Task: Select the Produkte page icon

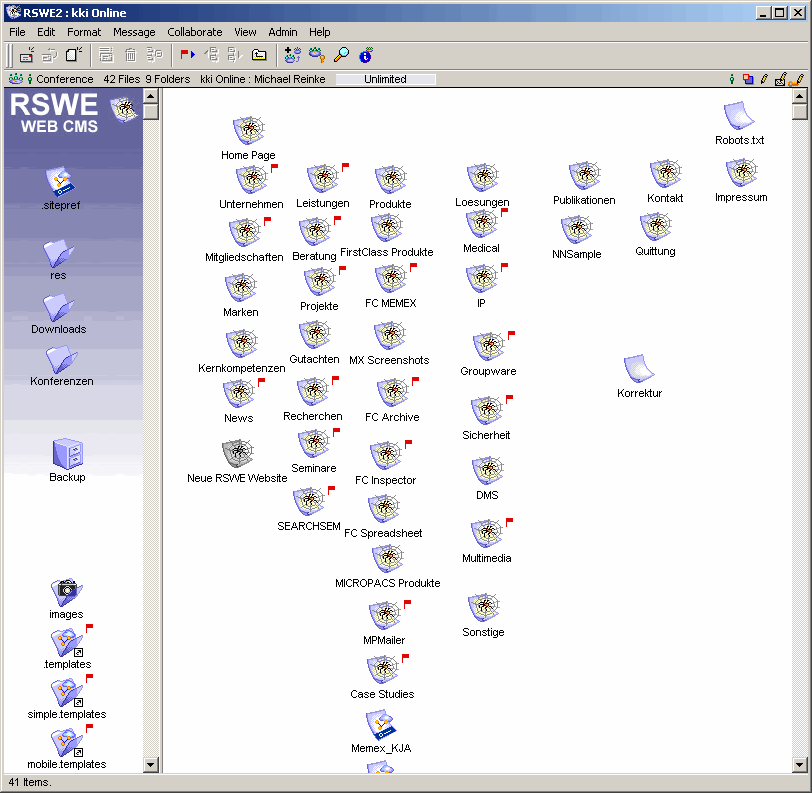Action: [x=390, y=179]
